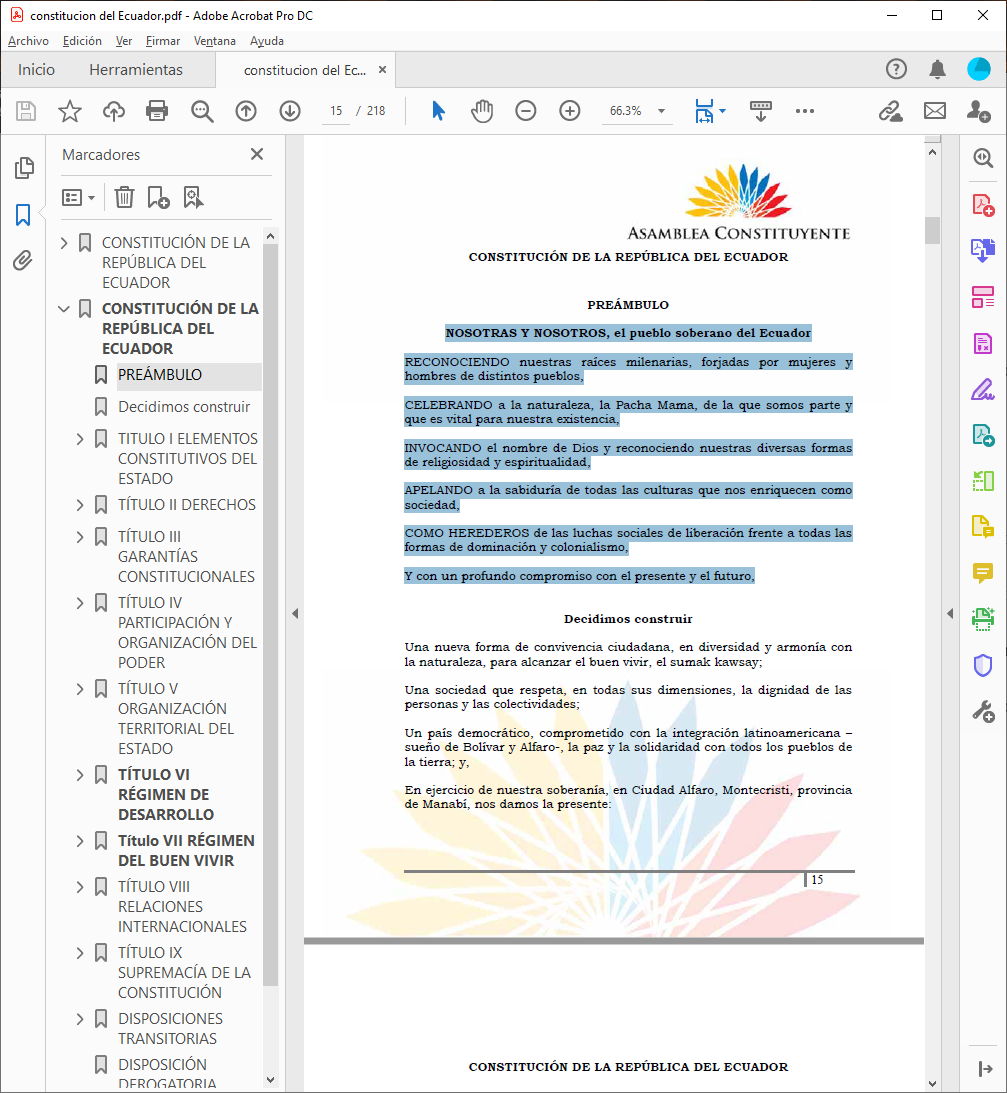Close the Marcadores panel
Screen dimensions: 1007x1093
(x=257, y=154)
